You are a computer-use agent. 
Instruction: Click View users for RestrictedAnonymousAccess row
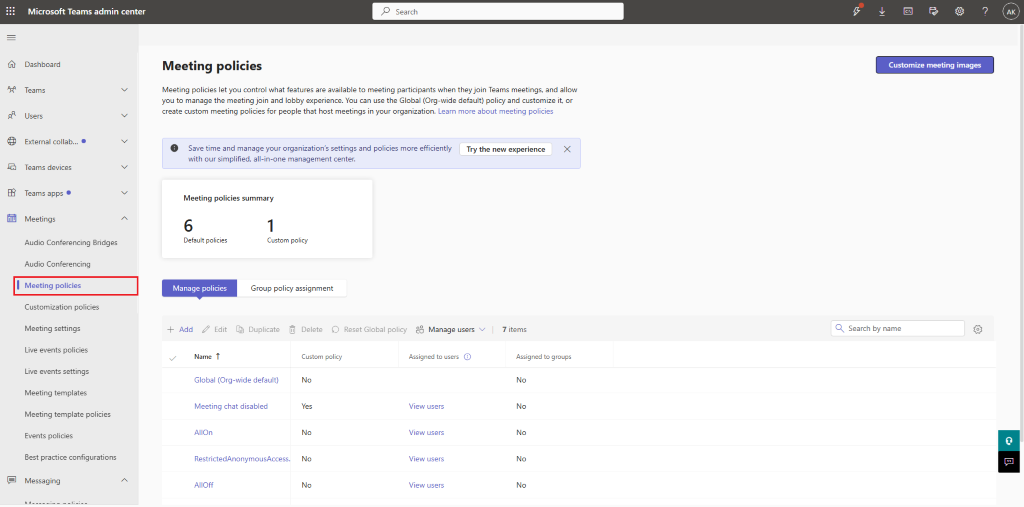pyautogui.click(x=426, y=459)
